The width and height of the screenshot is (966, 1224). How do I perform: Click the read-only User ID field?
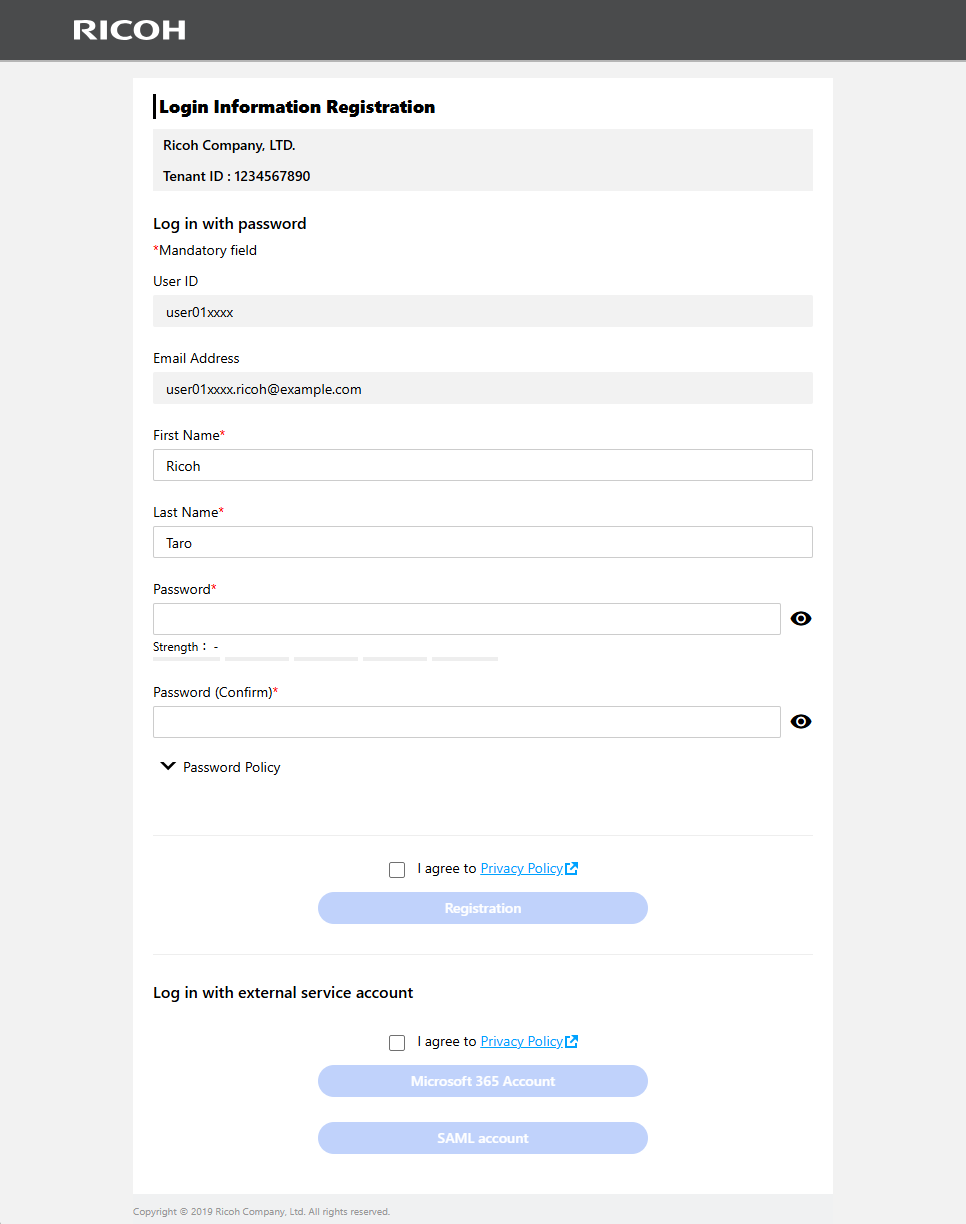[482, 312]
